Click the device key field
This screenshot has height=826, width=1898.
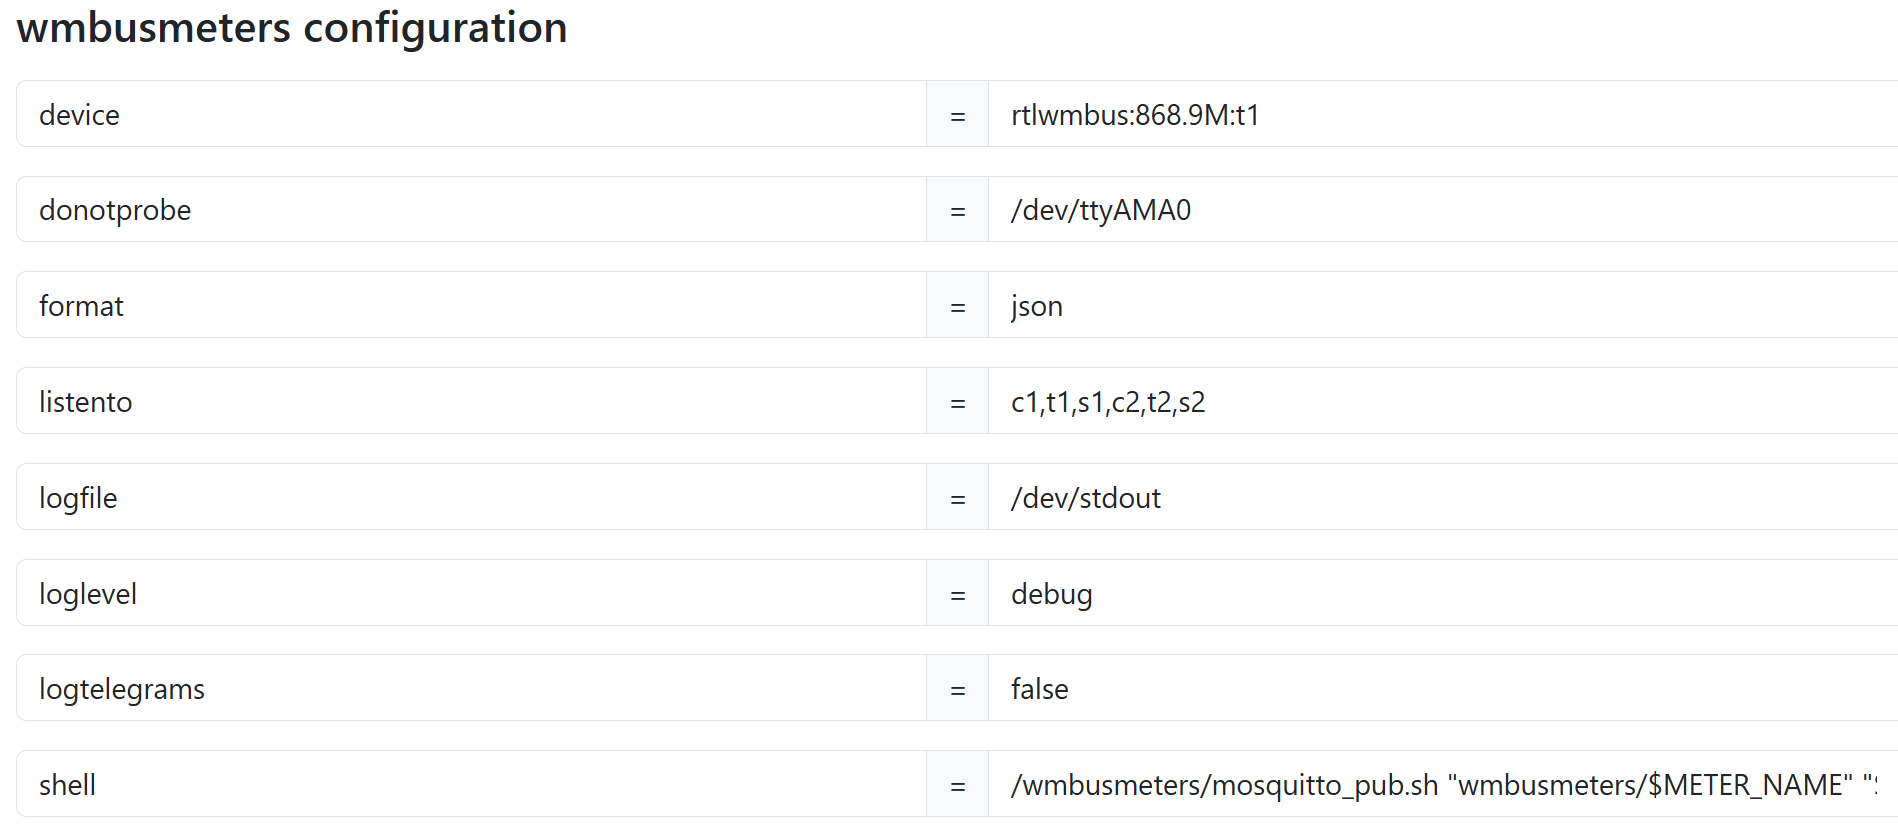(x=471, y=114)
